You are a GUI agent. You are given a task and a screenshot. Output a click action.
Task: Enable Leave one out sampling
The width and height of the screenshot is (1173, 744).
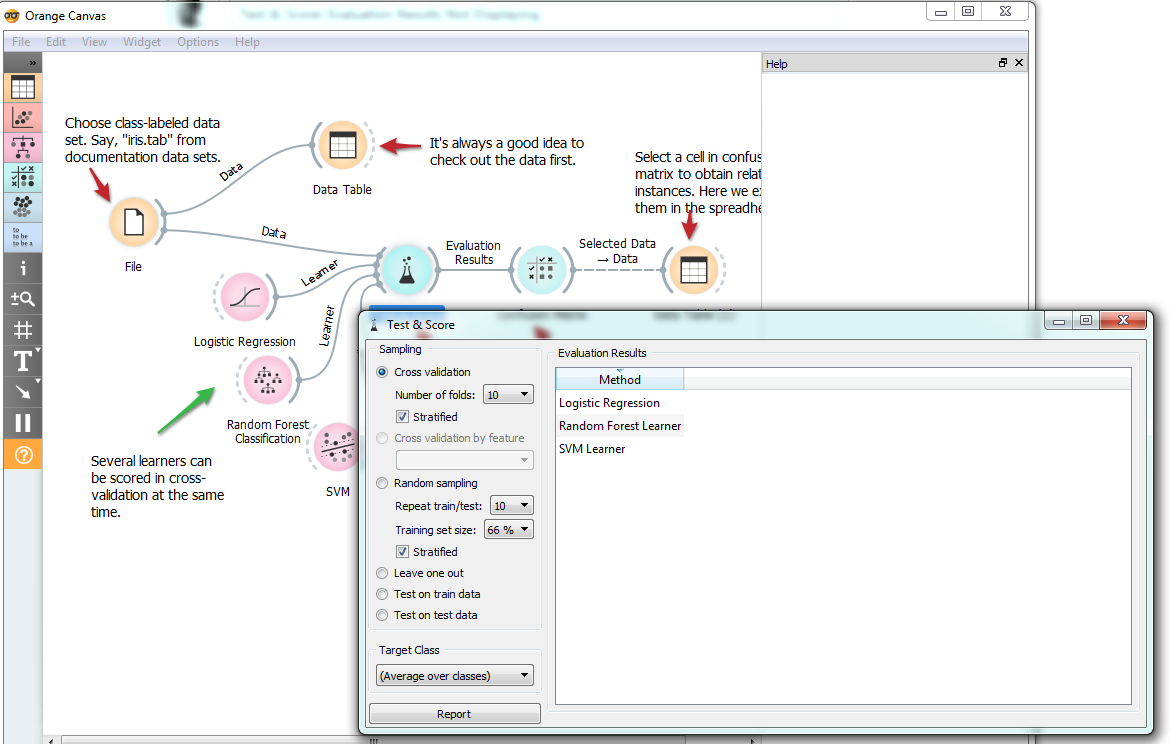coord(382,573)
